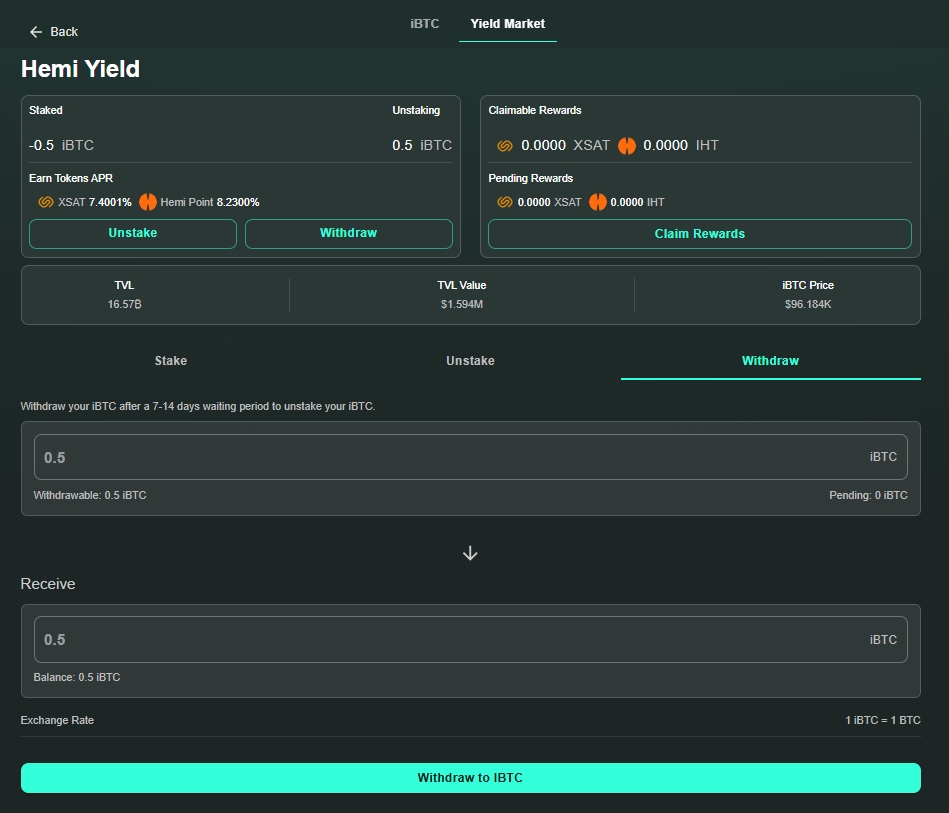Click XSAT icon in Pending Rewards
The height and width of the screenshot is (813, 949).
tap(505, 202)
